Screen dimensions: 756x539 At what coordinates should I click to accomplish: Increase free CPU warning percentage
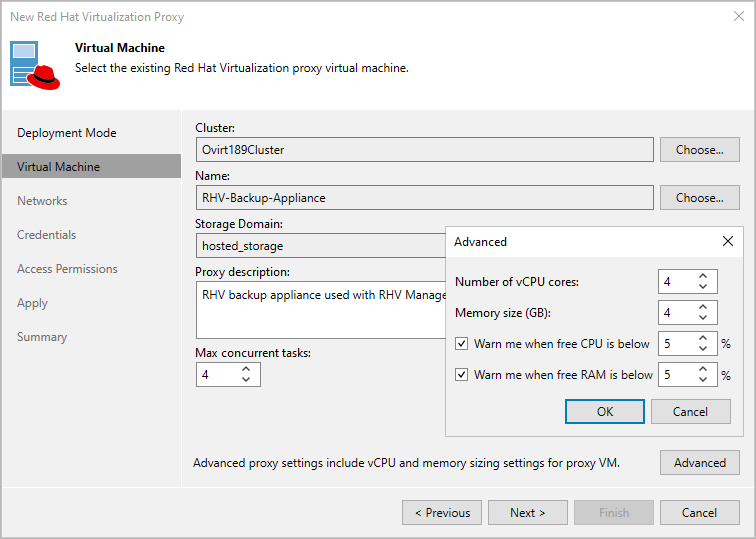click(703, 338)
